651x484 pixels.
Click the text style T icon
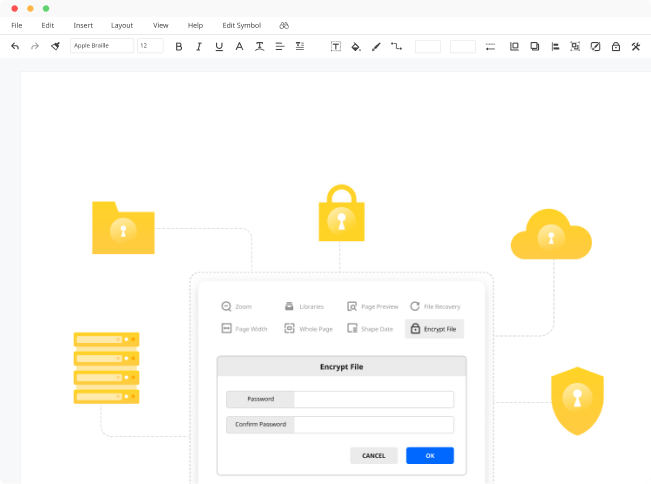coord(259,46)
